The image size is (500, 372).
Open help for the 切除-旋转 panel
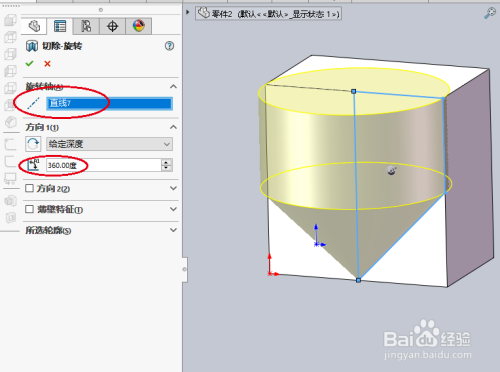coord(169,46)
